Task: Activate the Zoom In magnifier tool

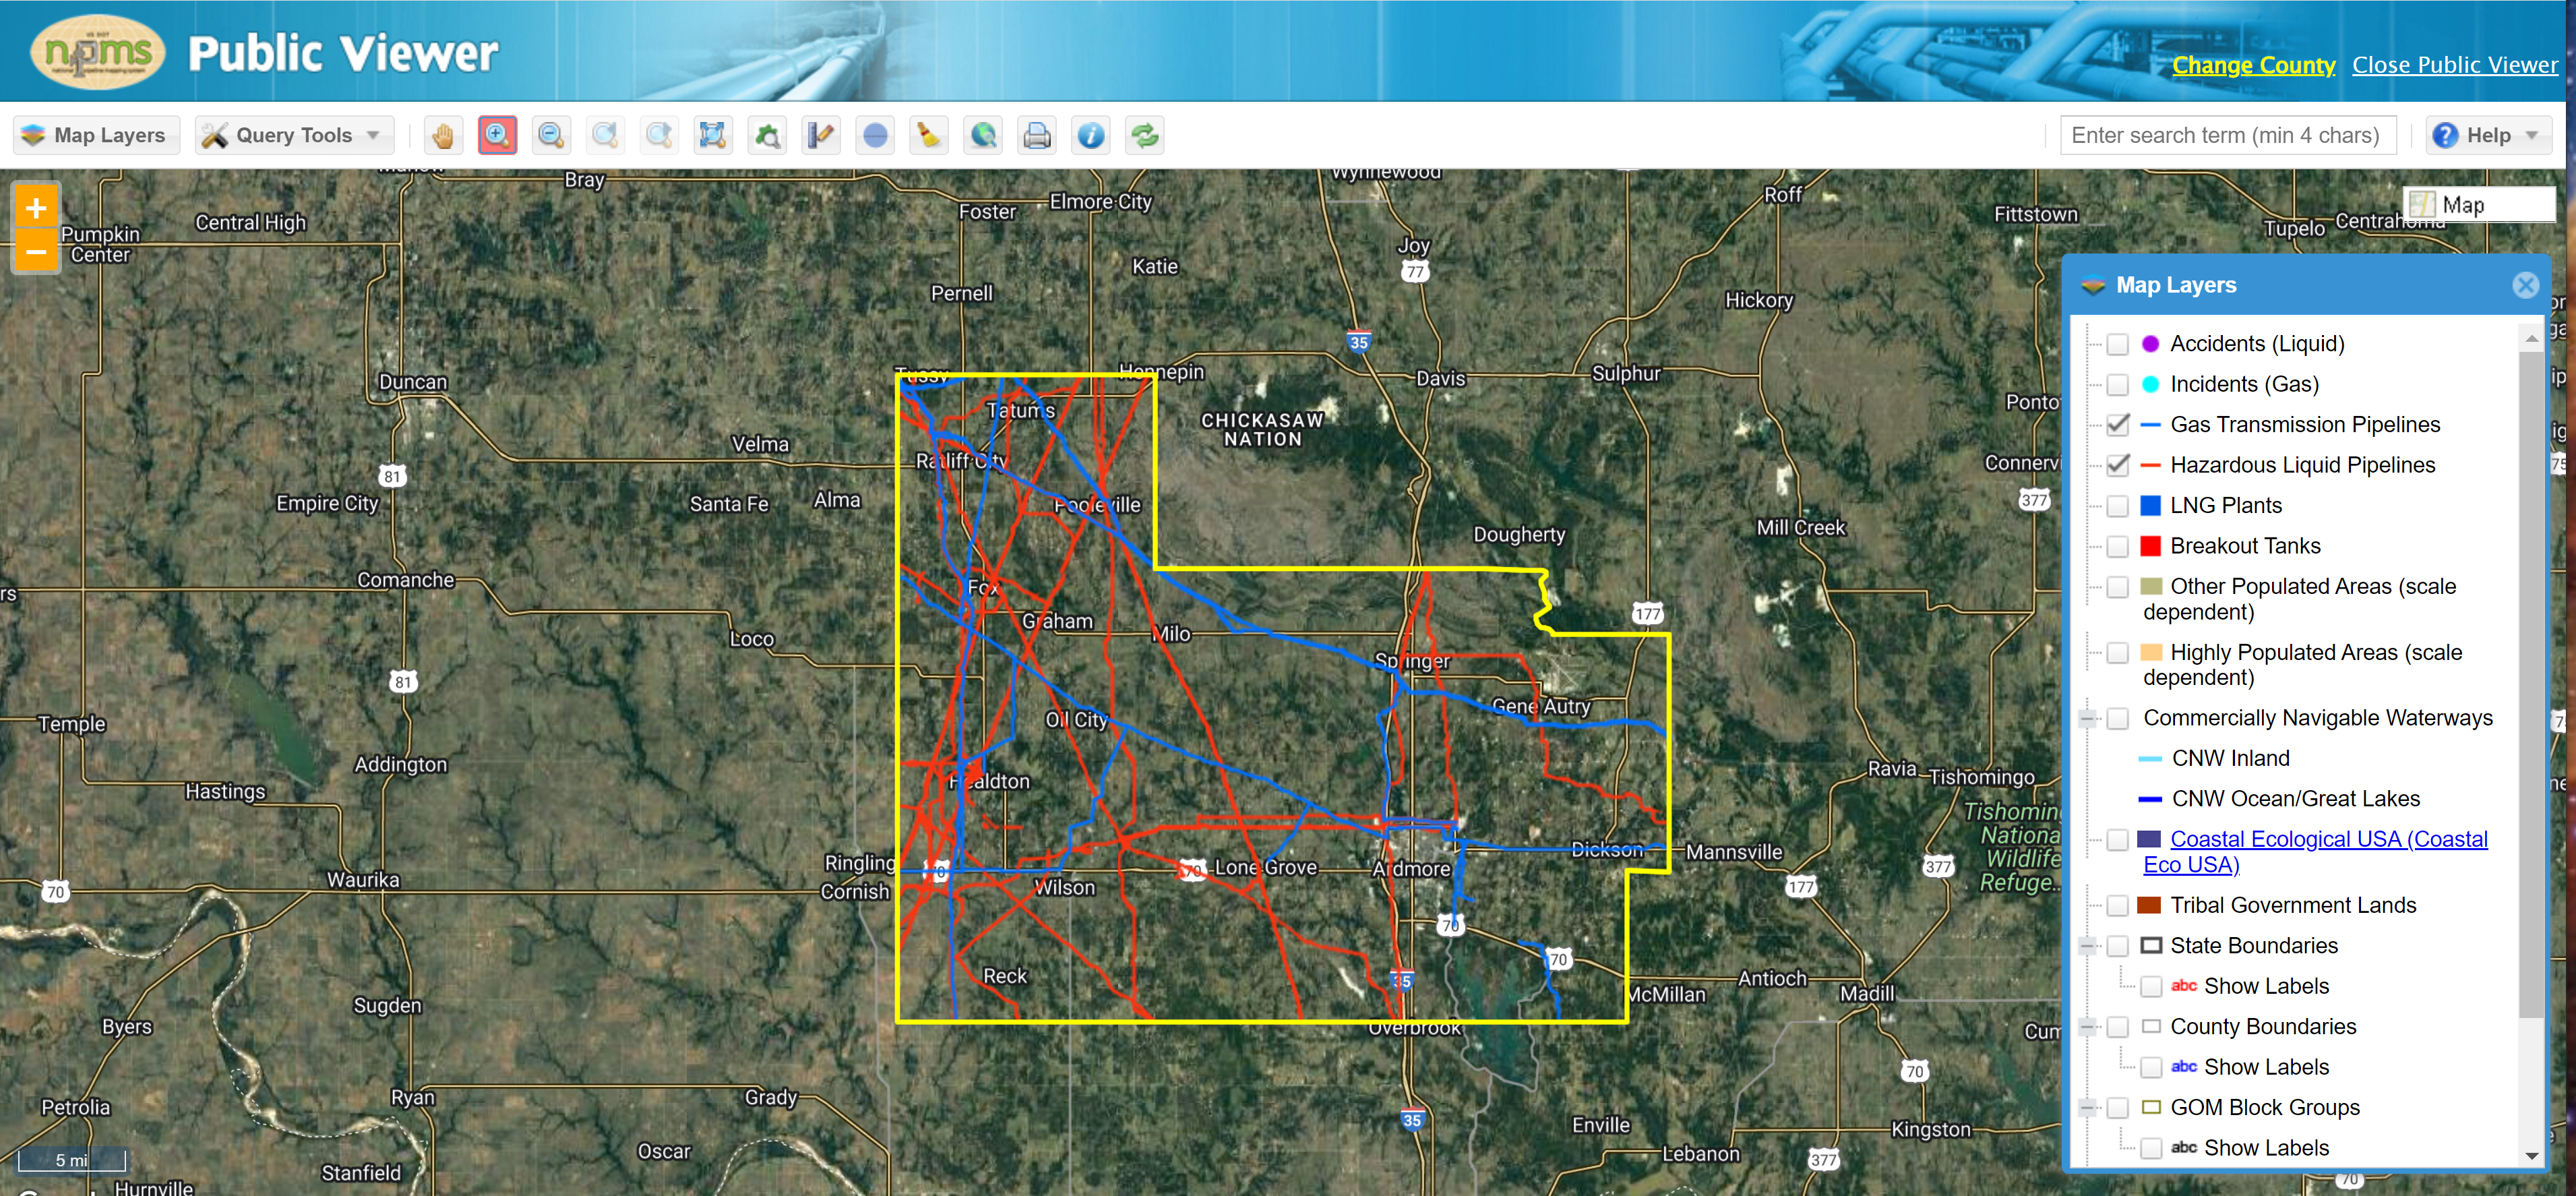Action: (x=497, y=135)
